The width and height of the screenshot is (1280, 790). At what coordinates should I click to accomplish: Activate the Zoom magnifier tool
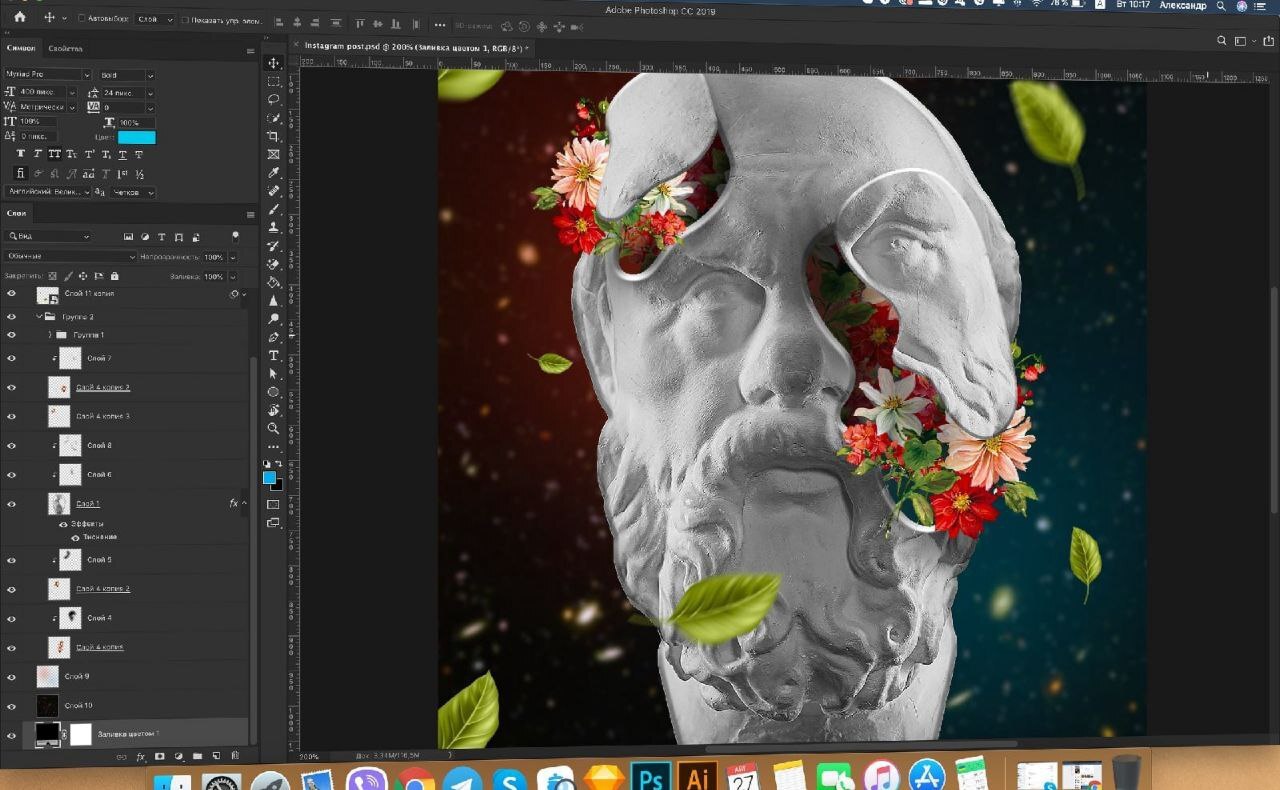click(273, 428)
